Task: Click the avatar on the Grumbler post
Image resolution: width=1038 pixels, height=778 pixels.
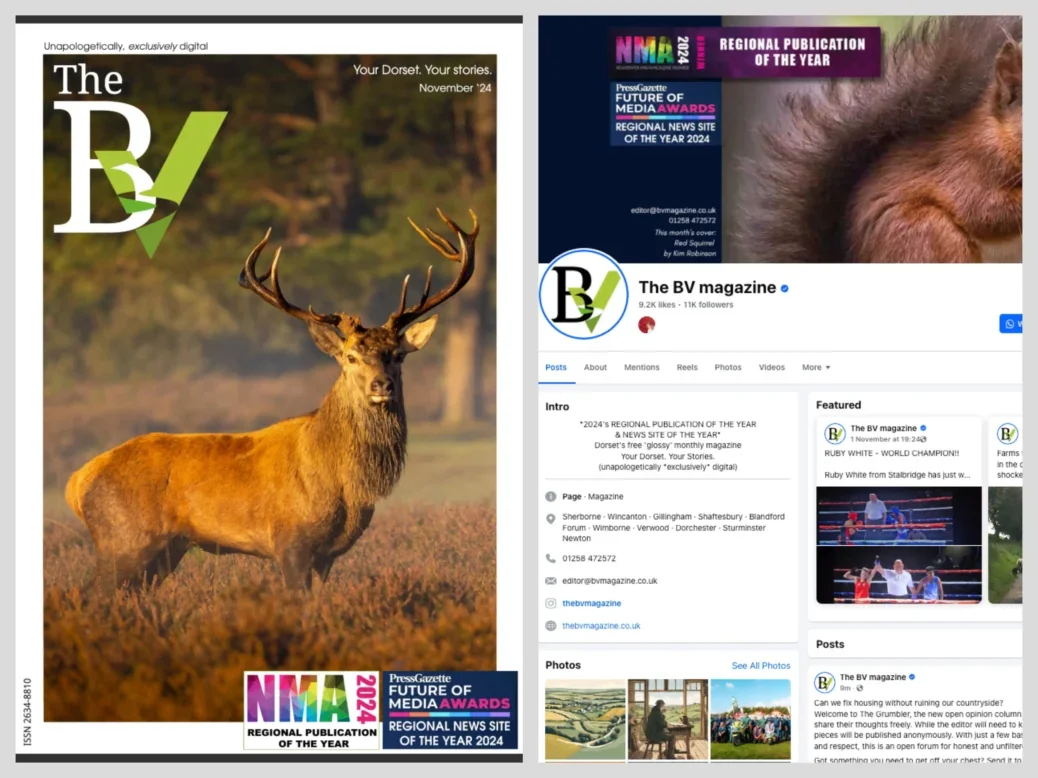Action: pos(824,682)
